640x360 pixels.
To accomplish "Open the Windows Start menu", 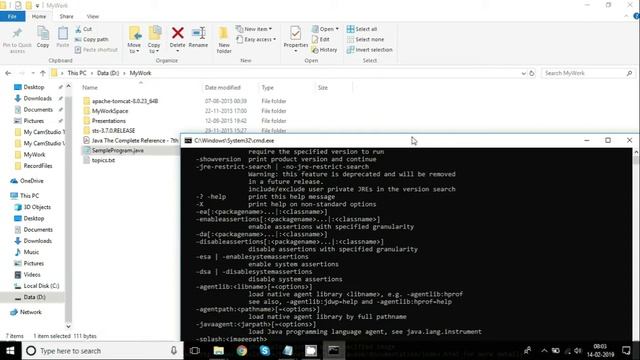I will point(10,351).
